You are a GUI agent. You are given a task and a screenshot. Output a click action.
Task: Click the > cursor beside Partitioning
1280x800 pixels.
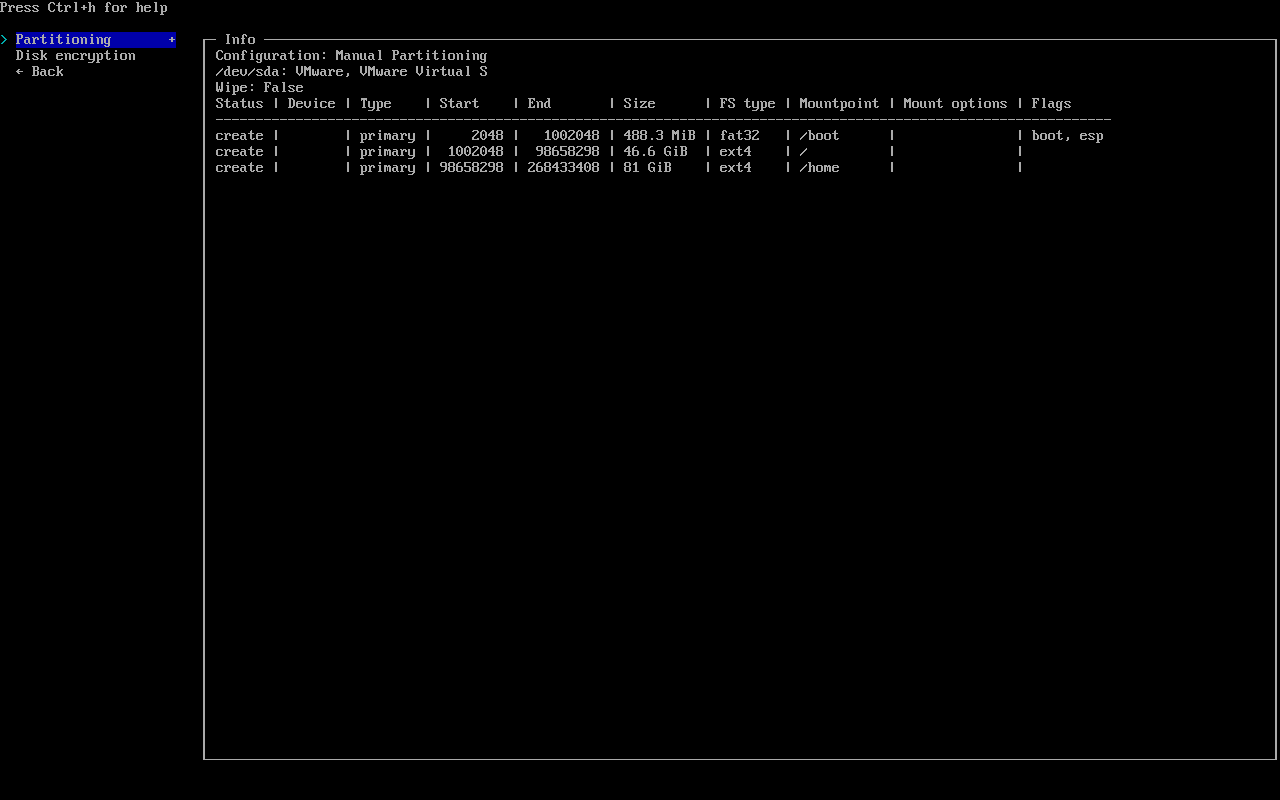coord(5,40)
